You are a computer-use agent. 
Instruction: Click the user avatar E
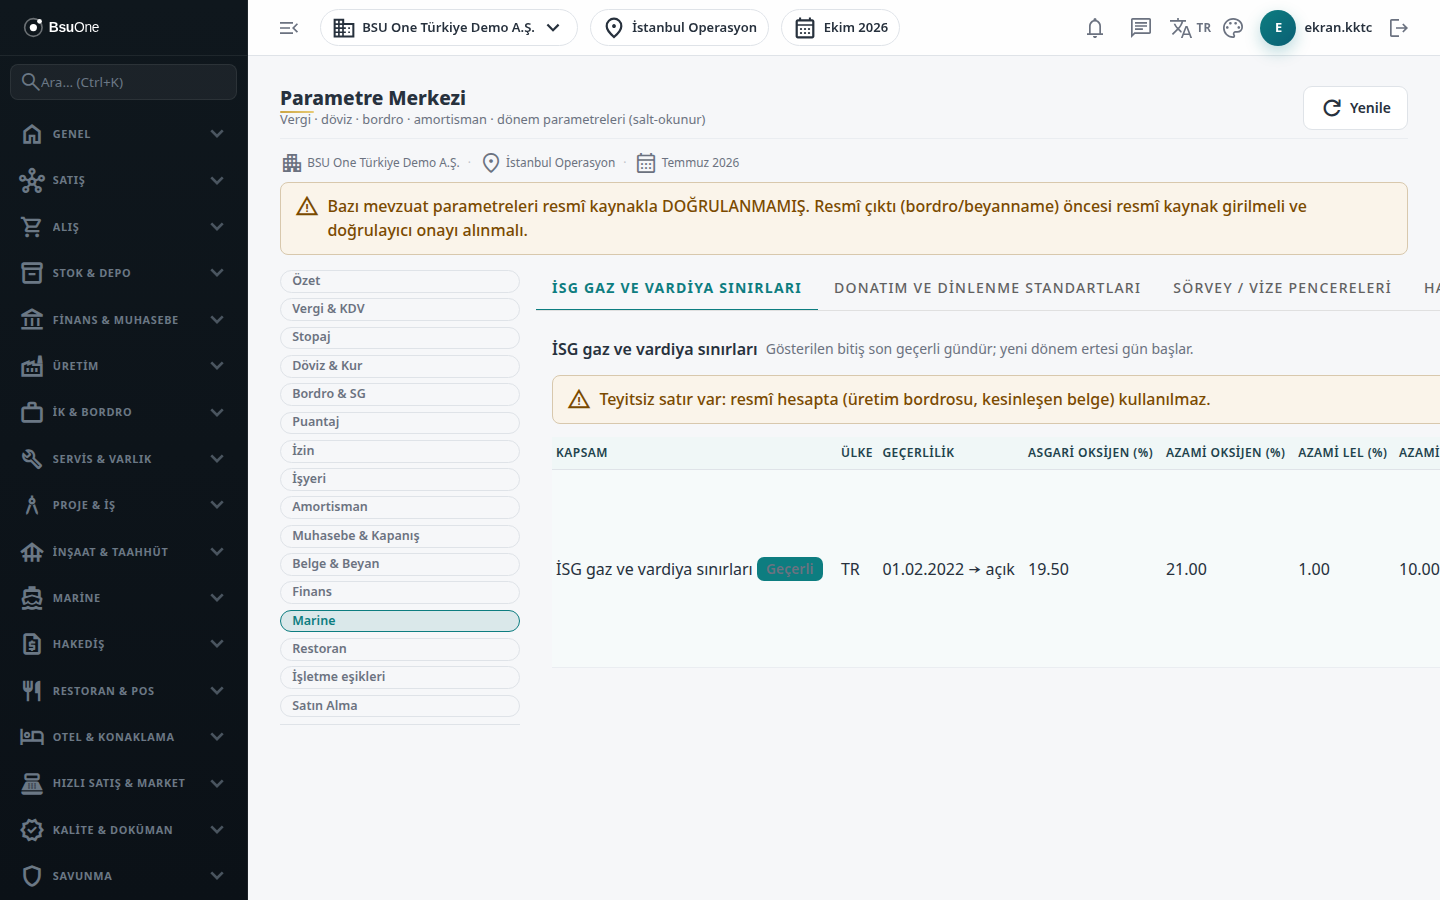[x=1278, y=28]
